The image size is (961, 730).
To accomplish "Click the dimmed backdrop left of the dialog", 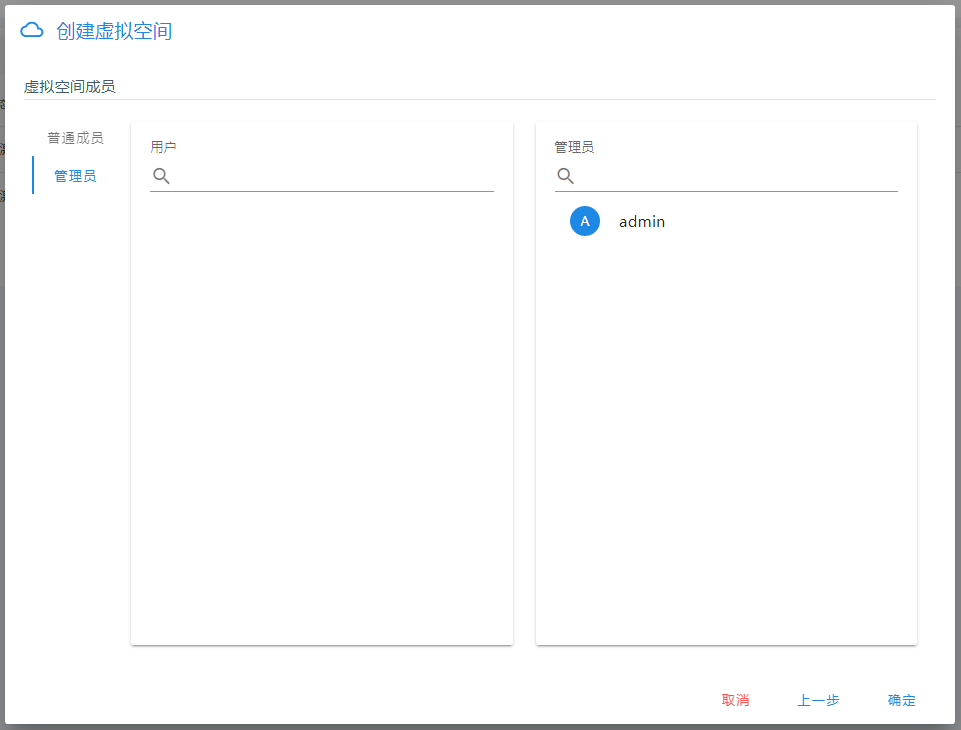I will pos(2,400).
